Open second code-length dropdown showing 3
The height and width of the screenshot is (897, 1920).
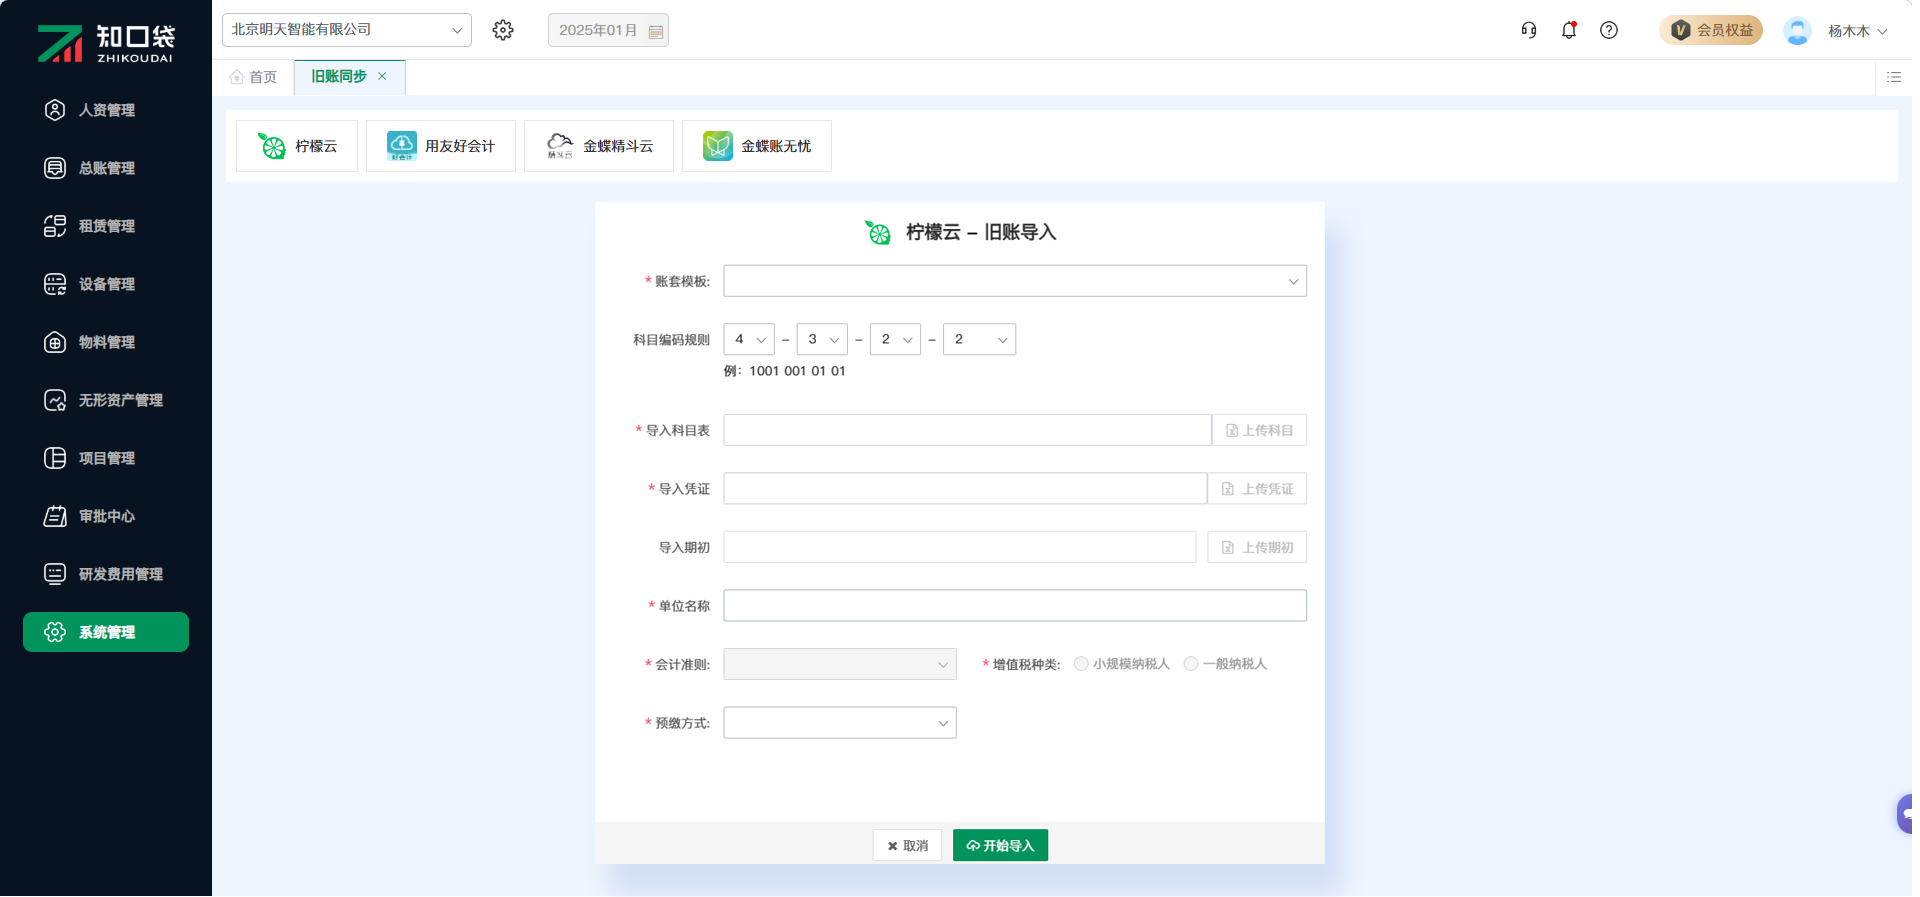pyautogui.click(x=822, y=339)
